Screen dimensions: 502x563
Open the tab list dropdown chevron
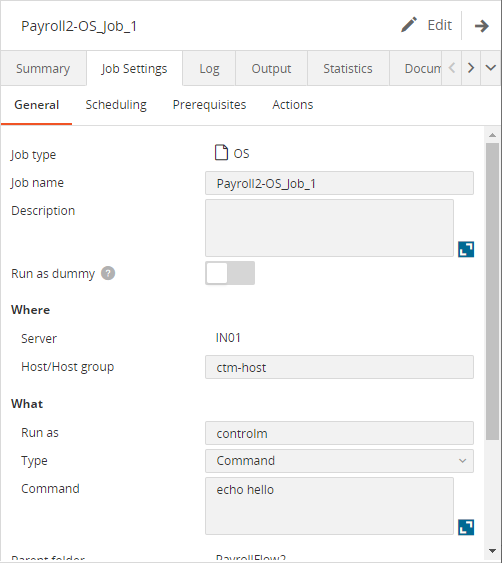(x=491, y=68)
